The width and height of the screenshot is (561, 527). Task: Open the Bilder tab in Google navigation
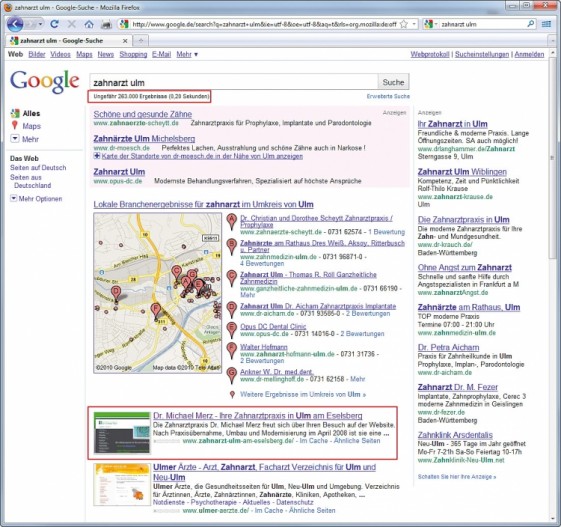(37, 54)
